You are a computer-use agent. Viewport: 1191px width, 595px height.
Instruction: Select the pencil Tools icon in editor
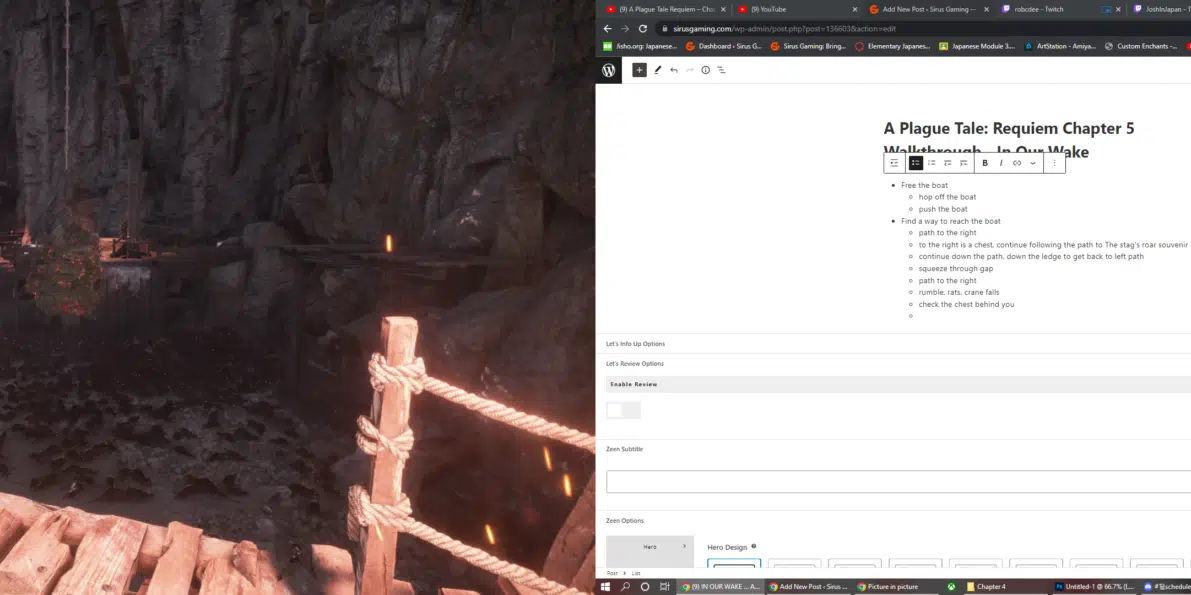point(658,70)
